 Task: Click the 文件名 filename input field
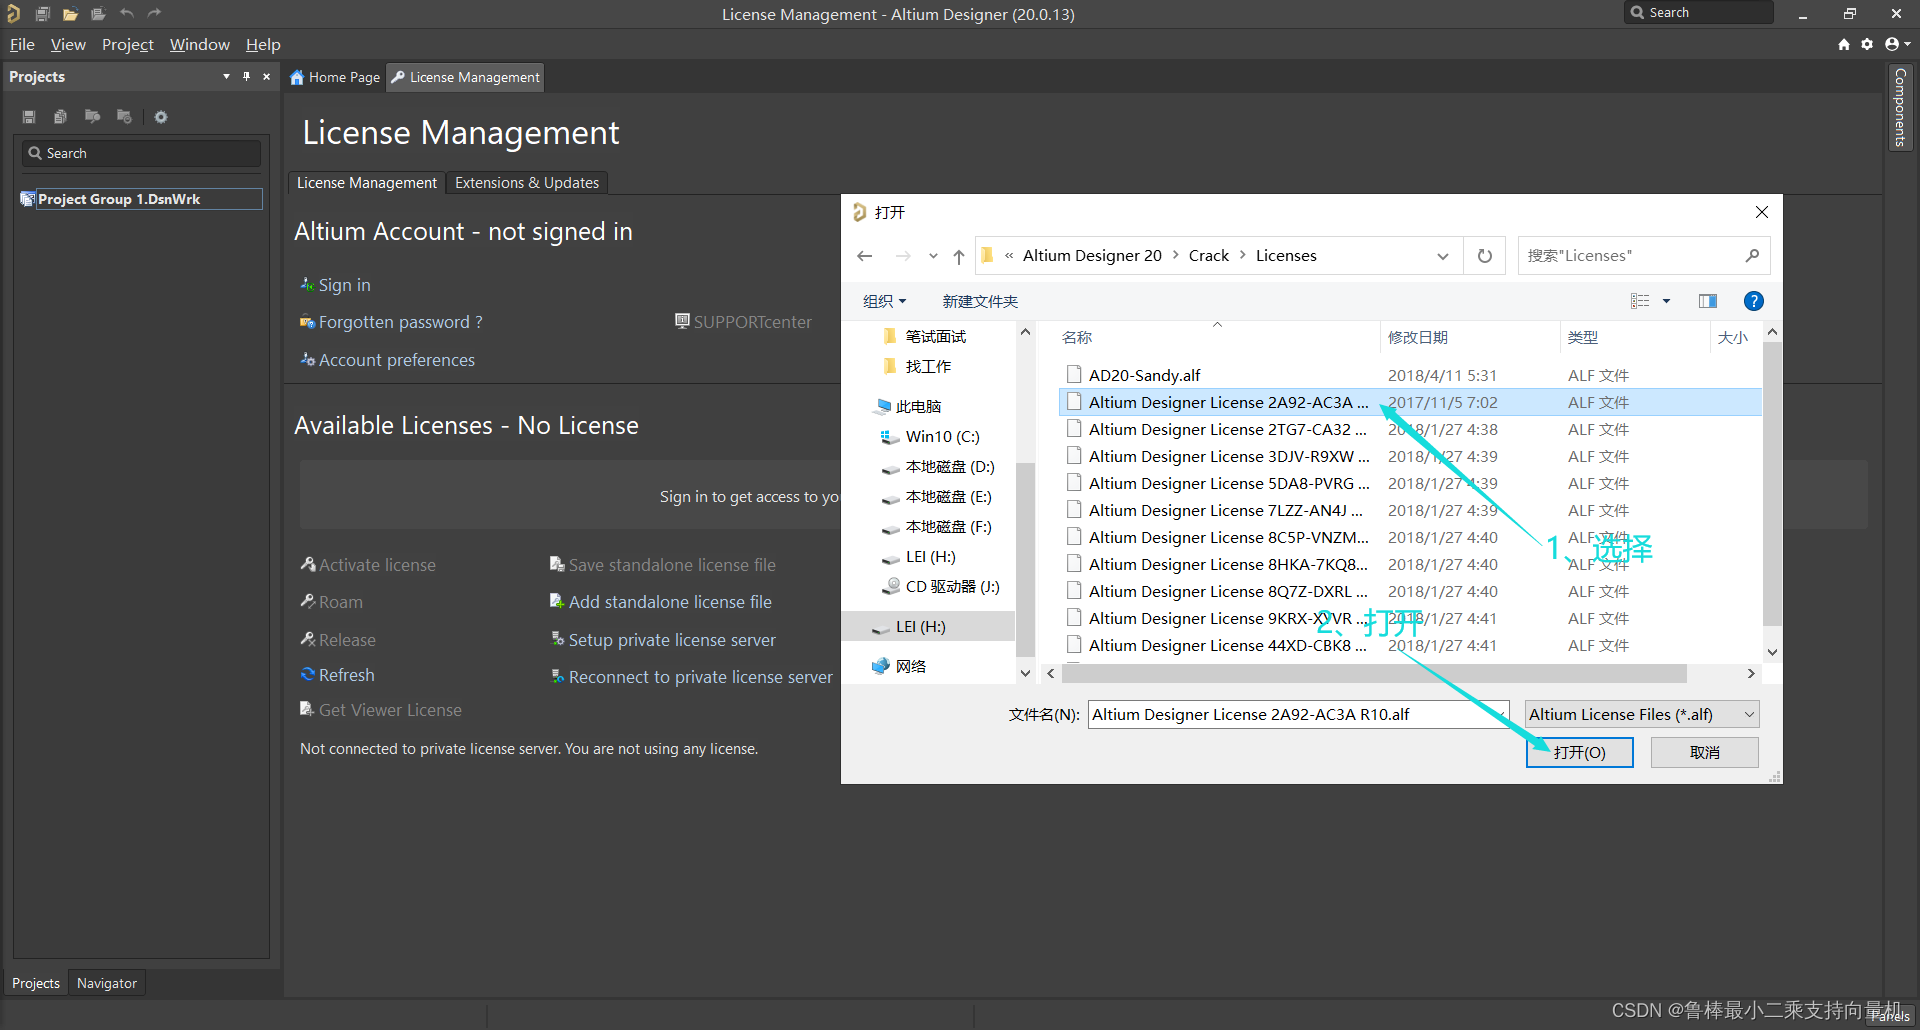click(x=1296, y=714)
